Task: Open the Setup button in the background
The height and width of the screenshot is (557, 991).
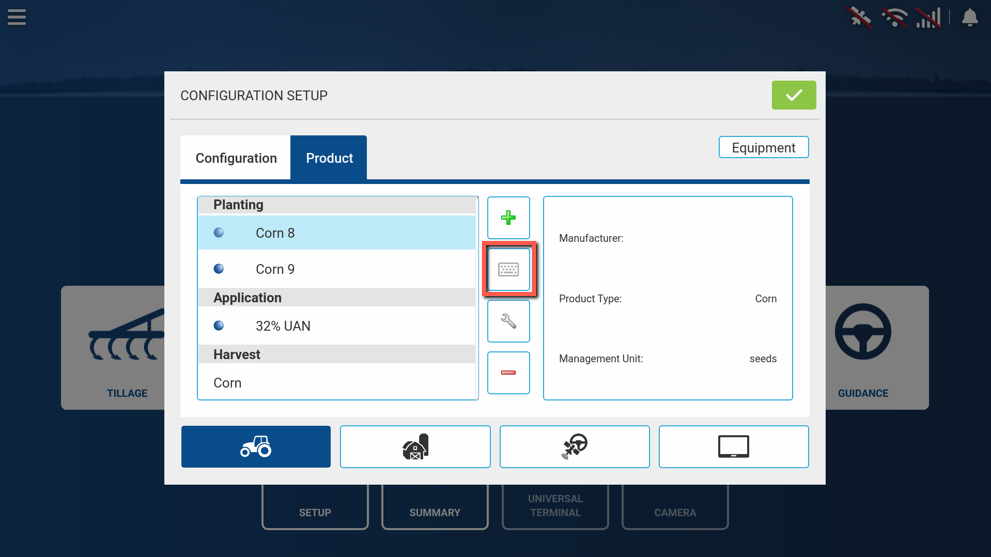Action: click(315, 507)
